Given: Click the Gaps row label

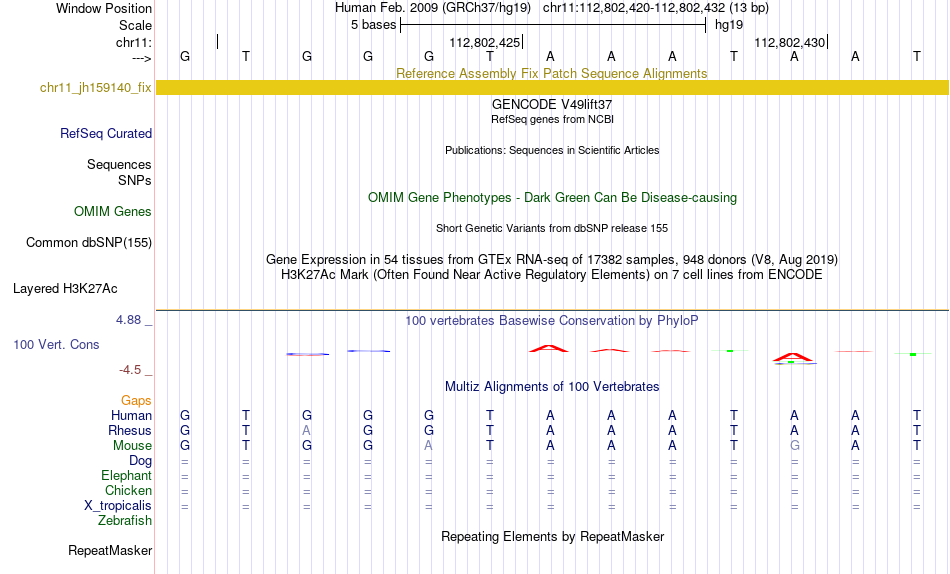Looking at the screenshot, I should pyautogui.click(x=136, y=401).
